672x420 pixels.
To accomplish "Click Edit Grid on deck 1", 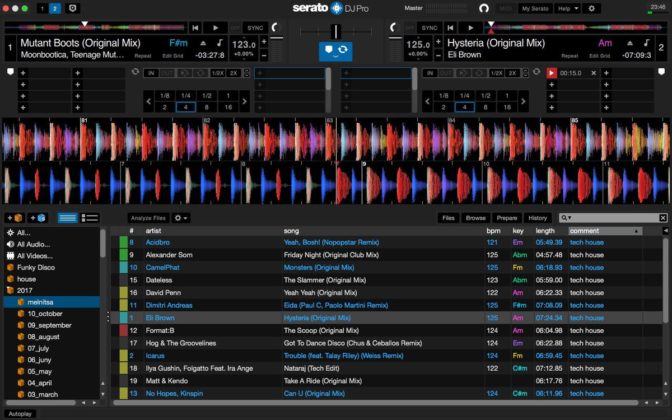I will coord(173,56).
